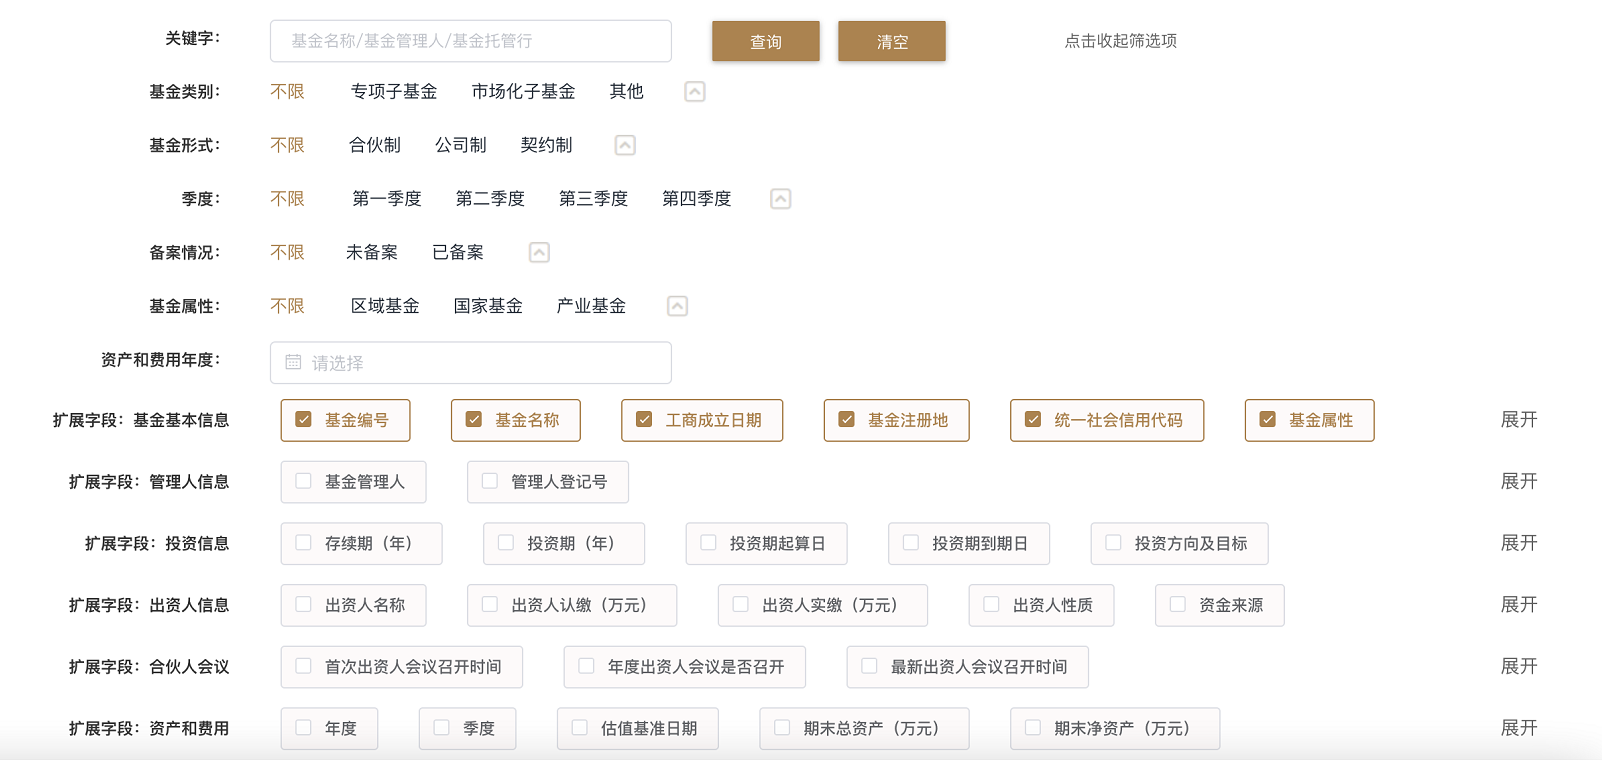
Task: Click the 查询 search button
Action: tap(766, 41)
